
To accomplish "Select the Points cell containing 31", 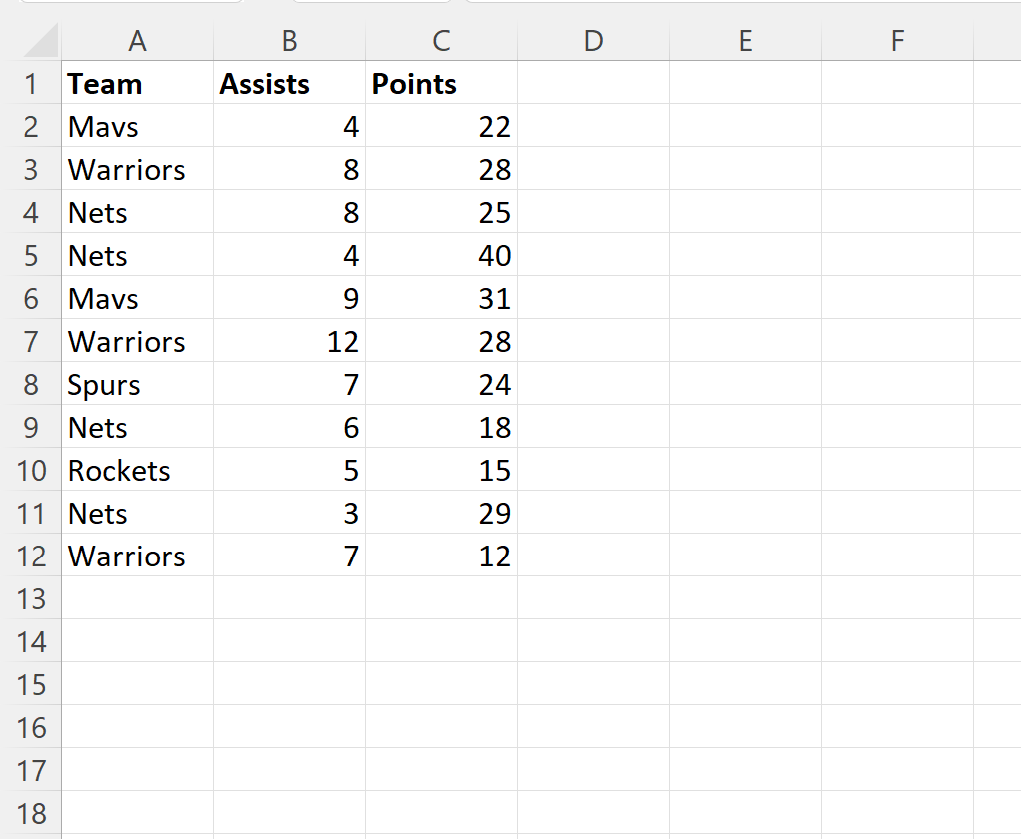I will click(441, 299).
